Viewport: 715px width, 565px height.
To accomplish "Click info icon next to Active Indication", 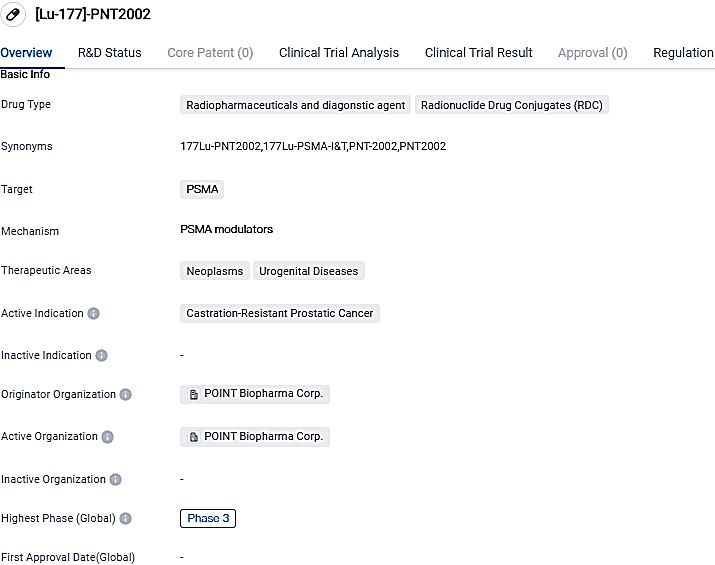I will [x=94, y=314].
